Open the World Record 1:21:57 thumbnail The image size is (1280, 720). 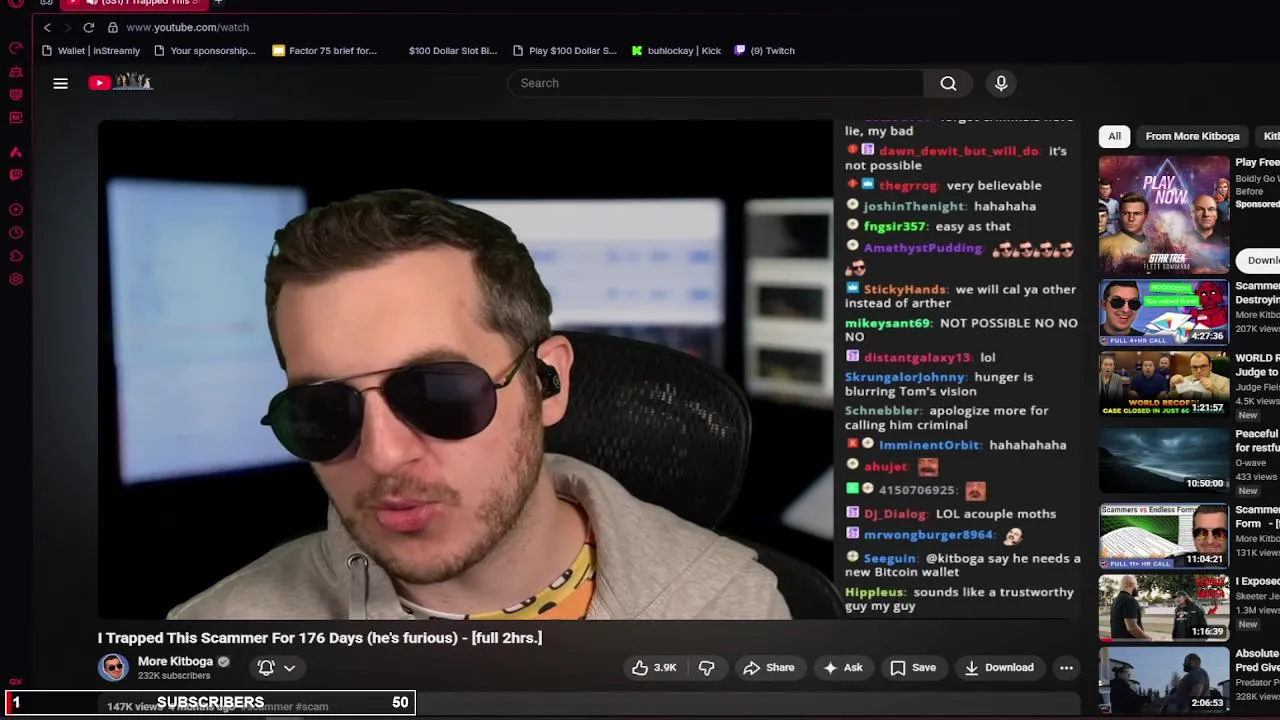[x=1164, y=384]
